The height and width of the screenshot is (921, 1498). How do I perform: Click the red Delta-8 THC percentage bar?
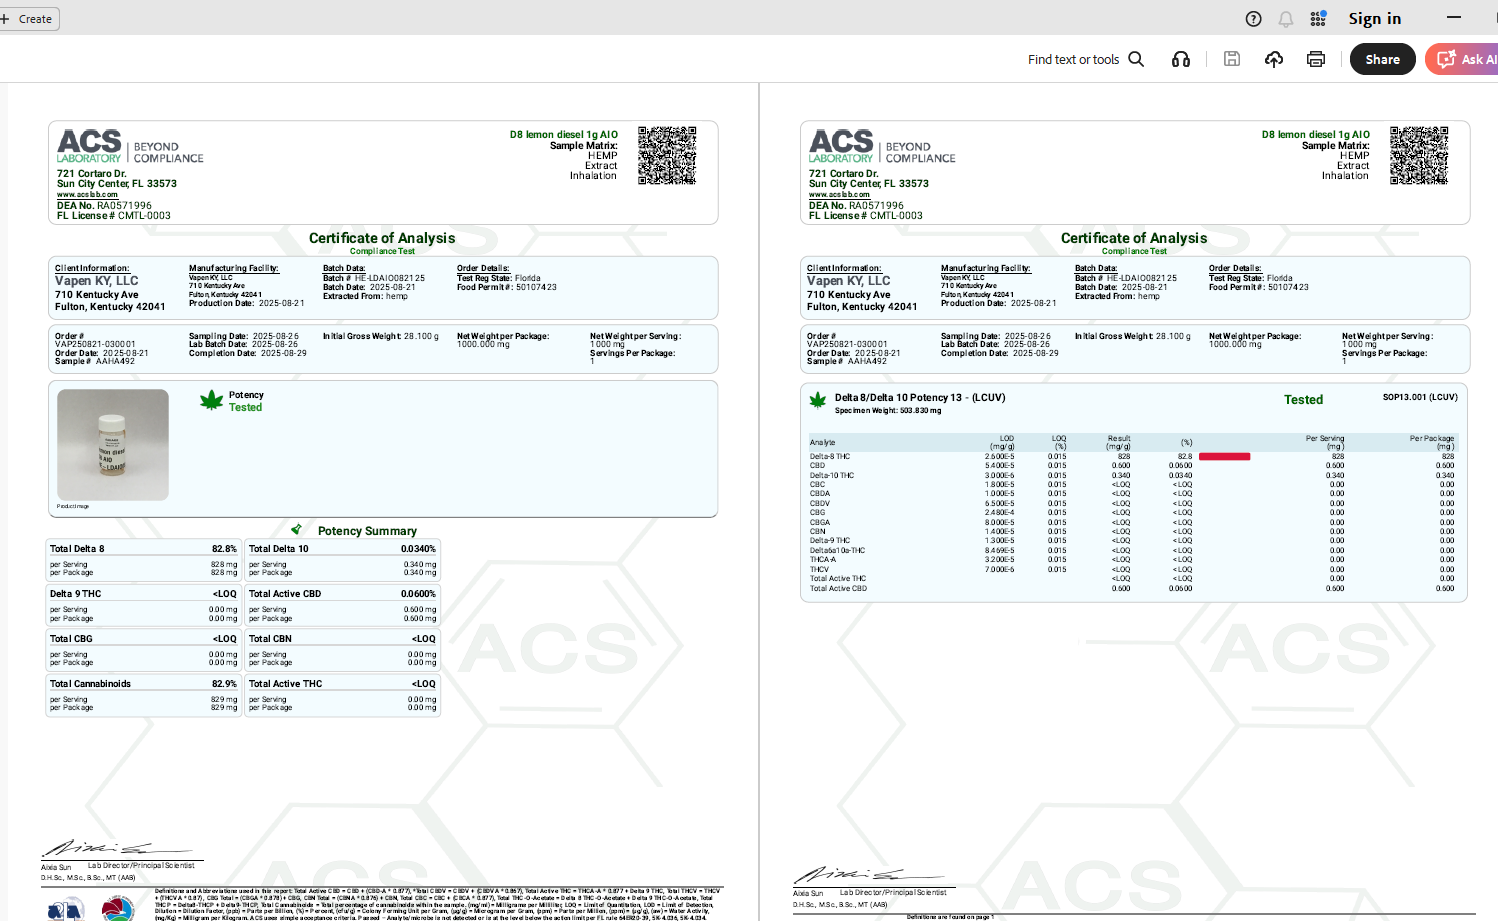pyautogui.click(x=1225, y=457)
